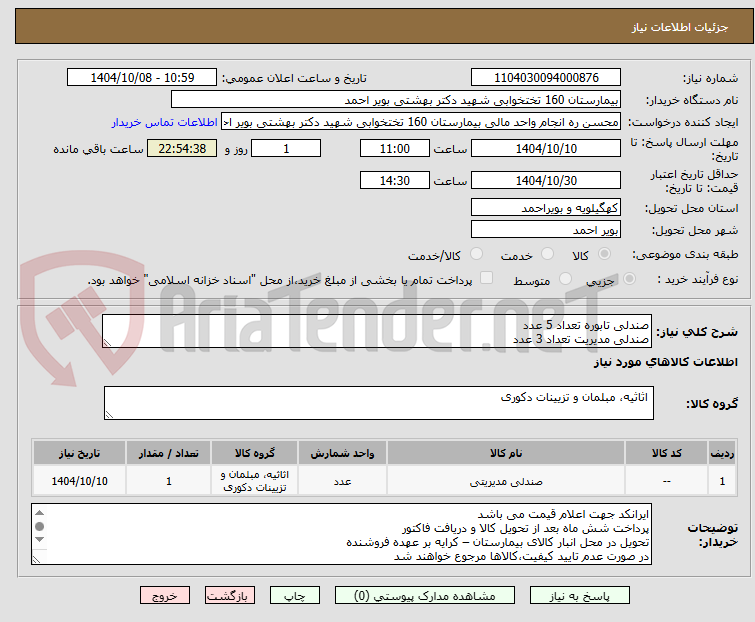Select the متوسط purchase type radio
Image resolution: width=755 pixels, height=622 pixels.
[565, 279]
